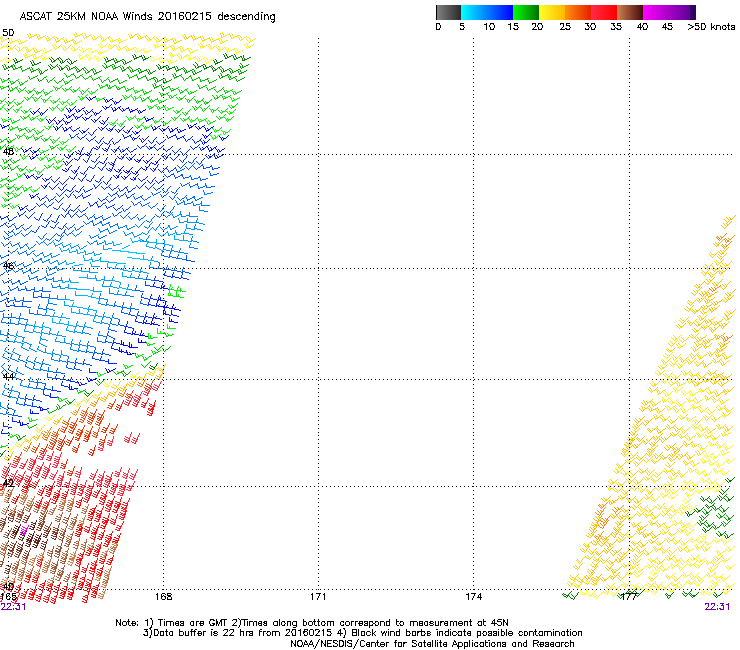The height and width of the screenshot is (650, 740).
Task: Click the gray 0-5 knots color swatch
Action: tap(448, 12)
